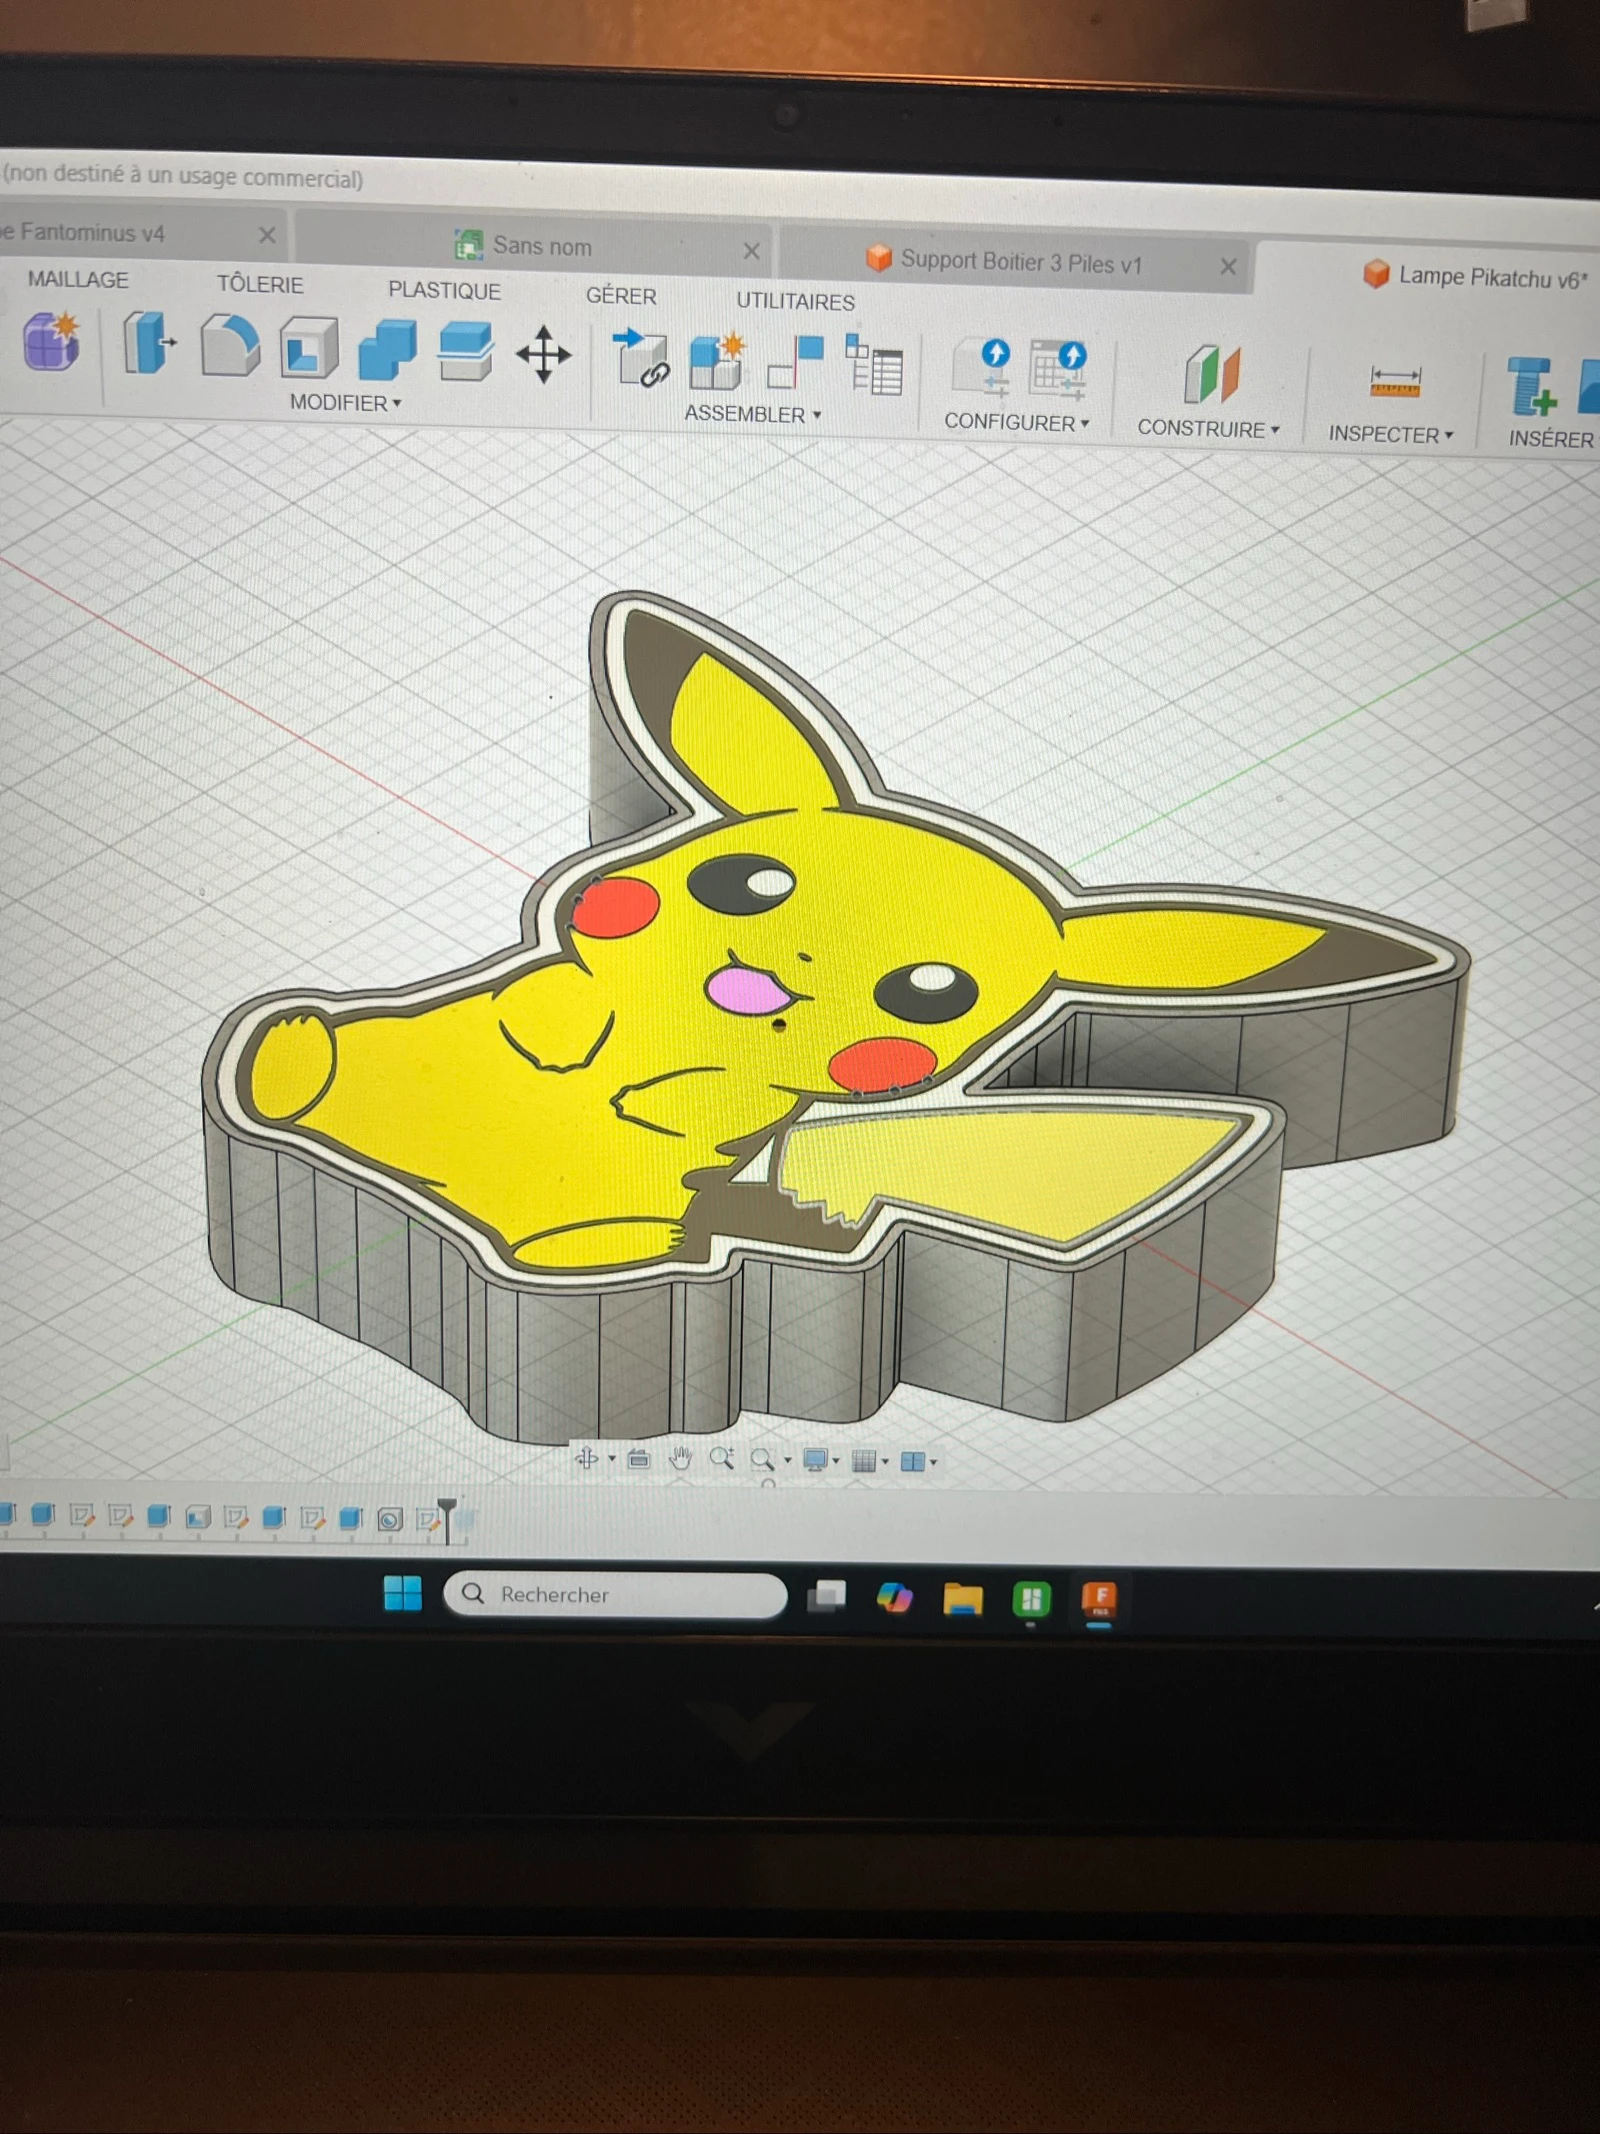Switch to the UTILITAIRES ribbon tab
Image resolution: width=1600 pixels, height=2134 pixels.
pos(796,301)
